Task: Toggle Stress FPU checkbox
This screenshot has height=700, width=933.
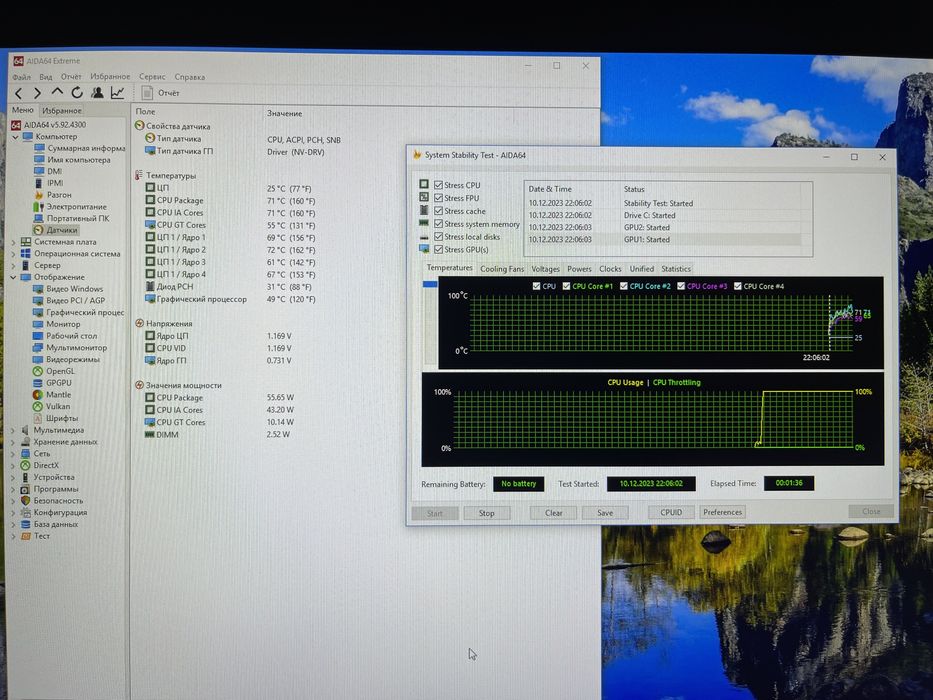Action: click(x=439, y=198)
